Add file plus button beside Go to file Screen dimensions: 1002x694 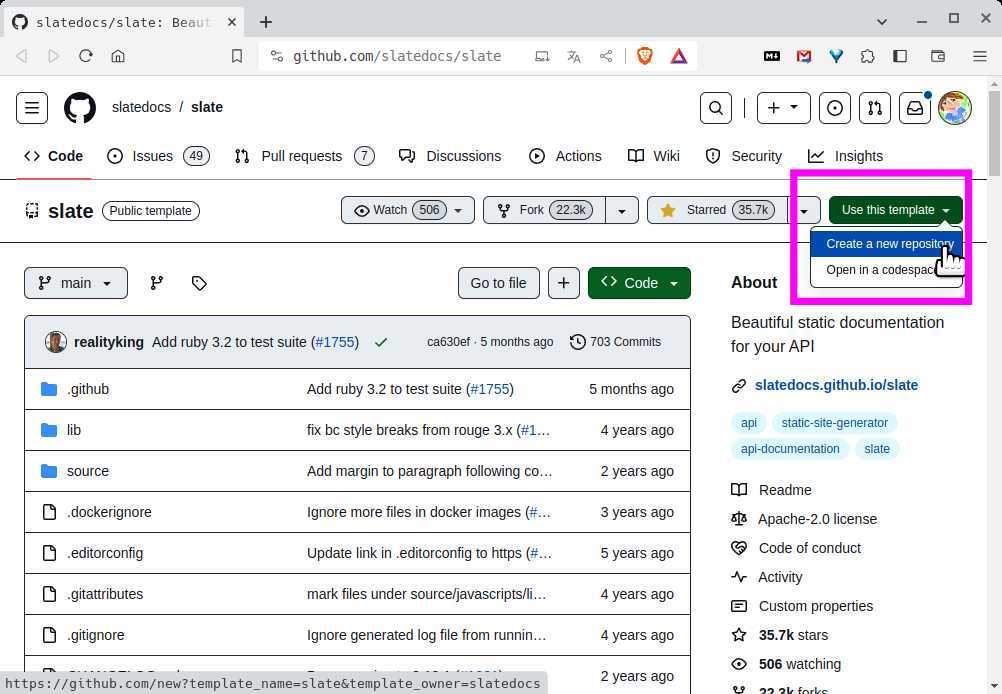[x=564, y=283]
